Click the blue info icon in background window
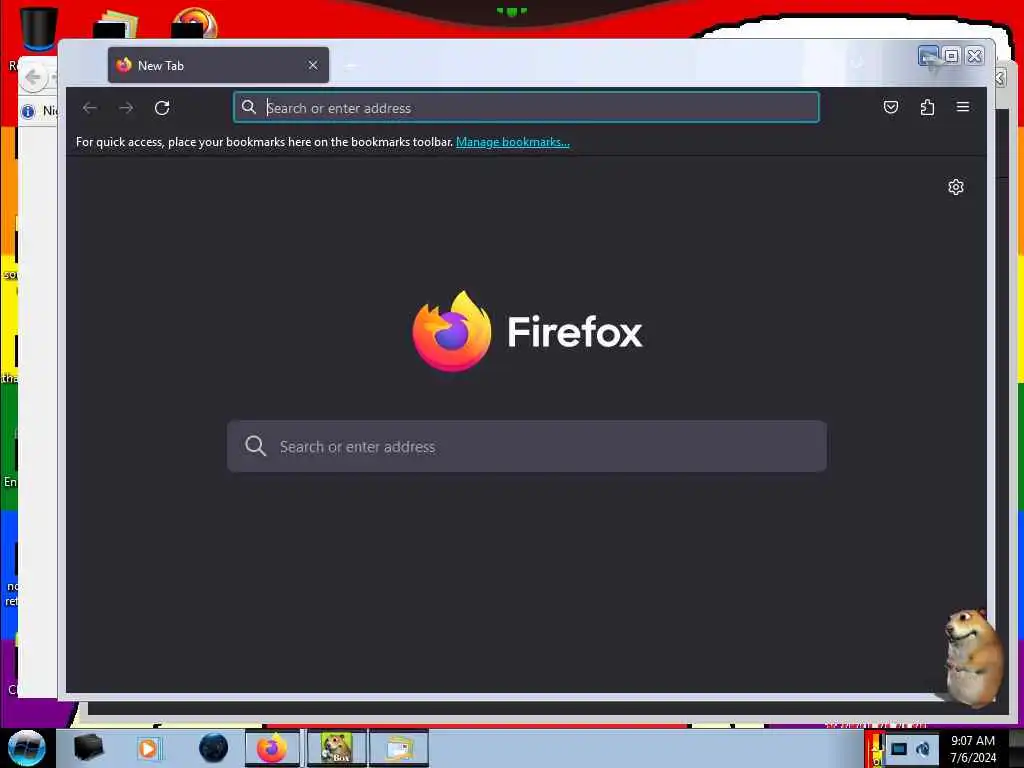 click(28, 112)
